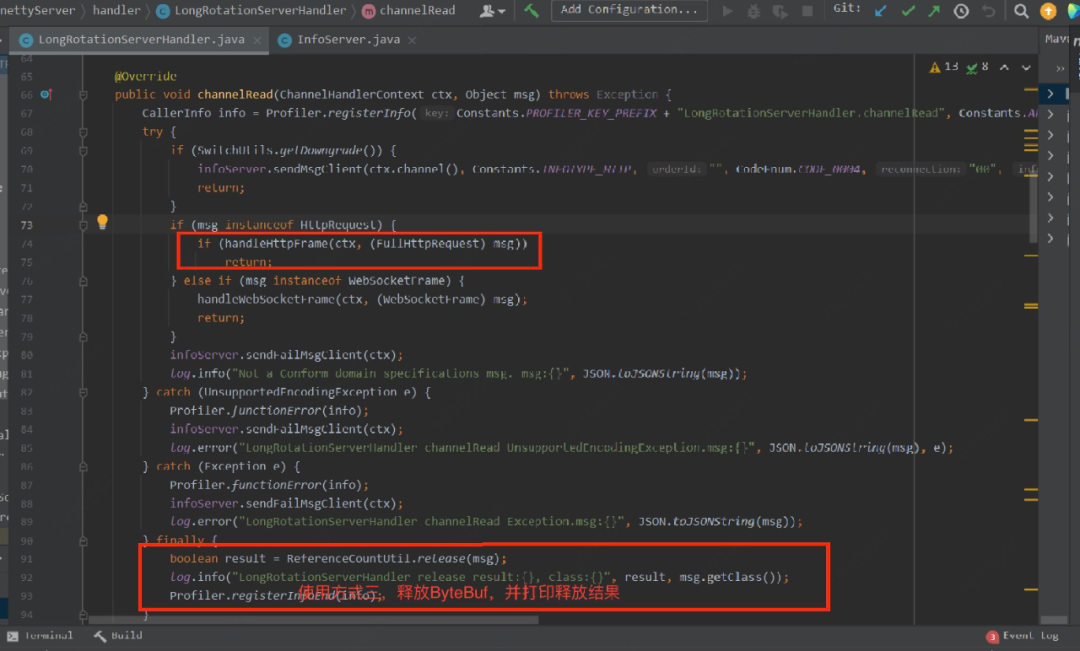Click the override gutter icon on line 66
The width and height of the screenshot is (1080, 651).
(46, 94)
